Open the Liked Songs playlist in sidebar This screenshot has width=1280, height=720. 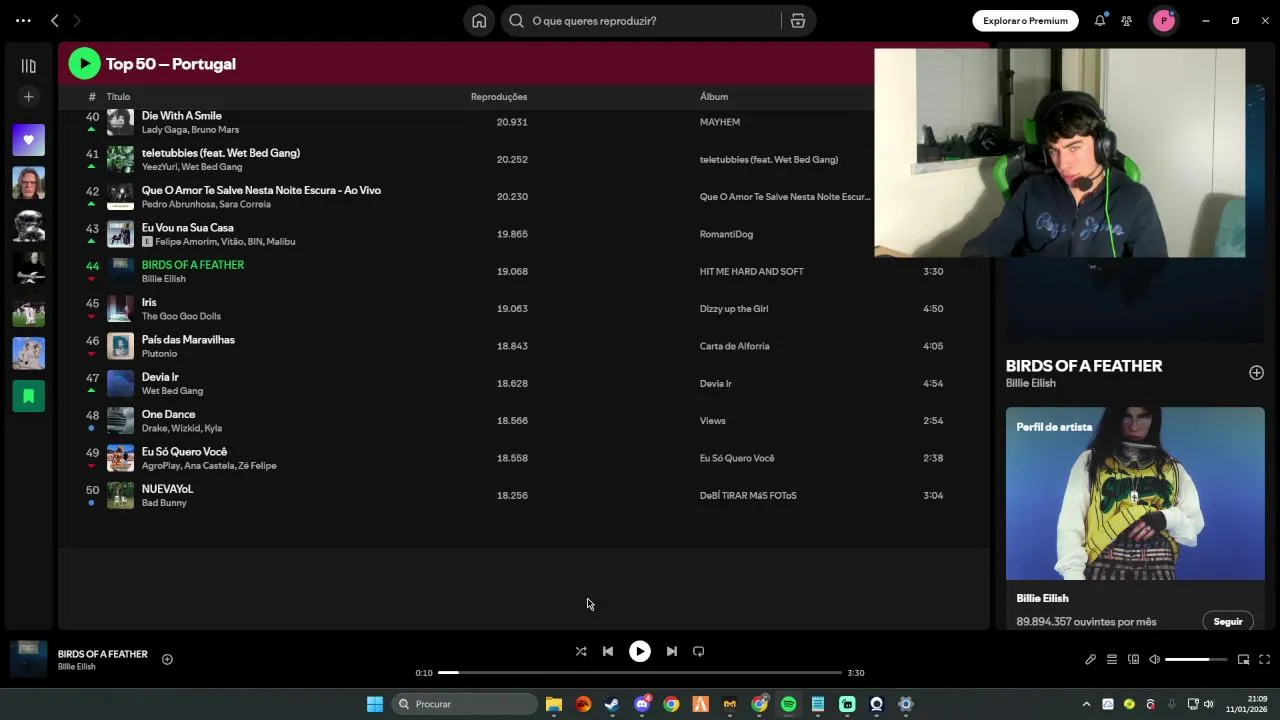pyautogui.click(x=28, y=140)
